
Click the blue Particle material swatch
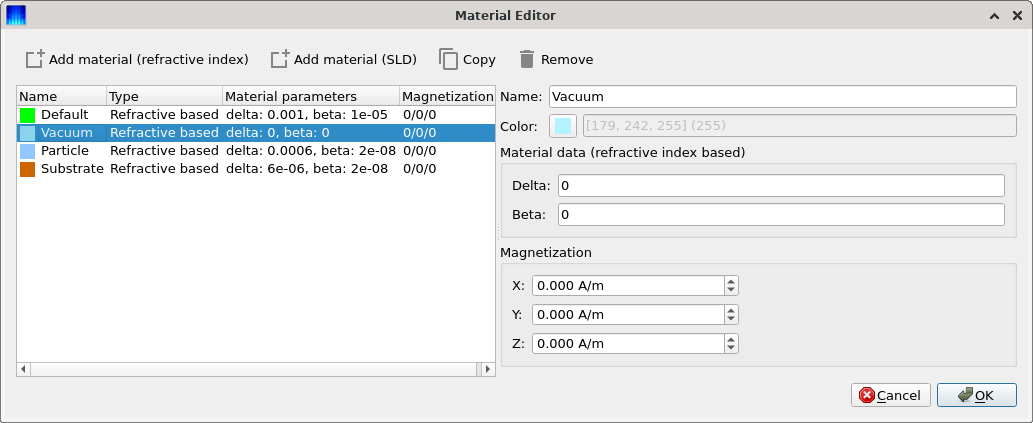pos(27,152)
